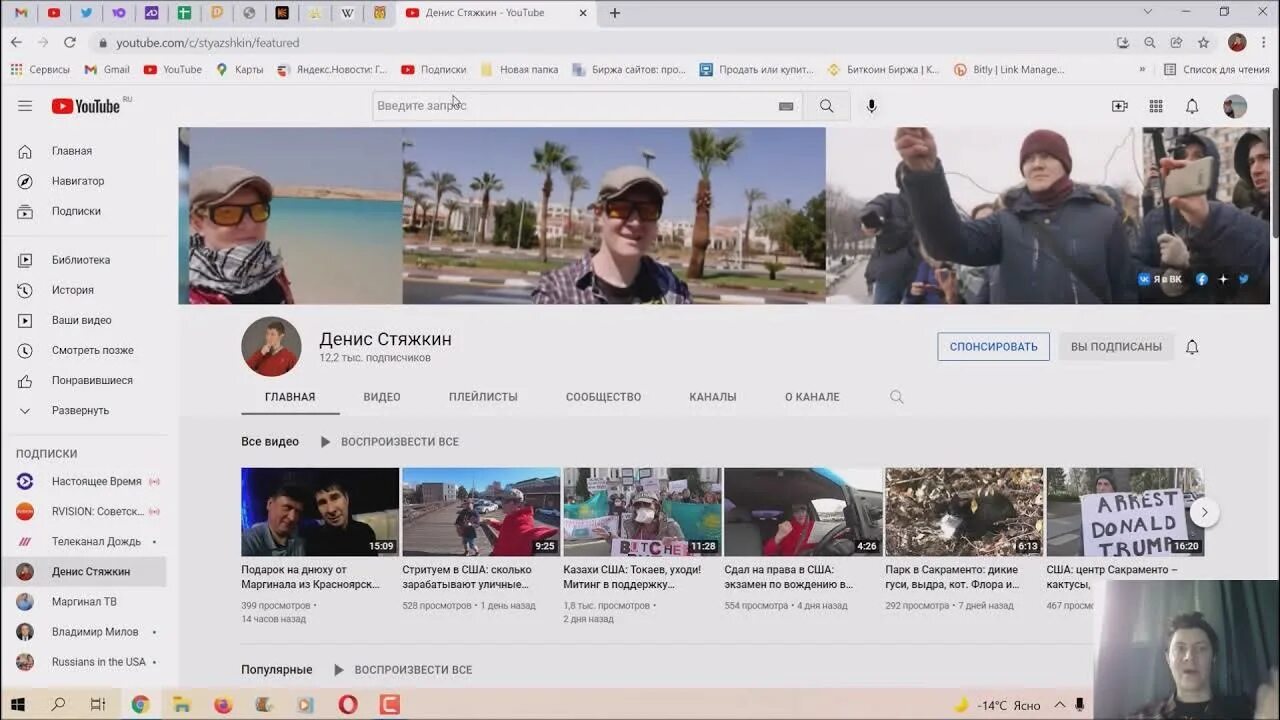Viewport: 1280px width, 720px height.
Task: Switch to the Плейлисты channel tab
Action: (x=483, y=397)
